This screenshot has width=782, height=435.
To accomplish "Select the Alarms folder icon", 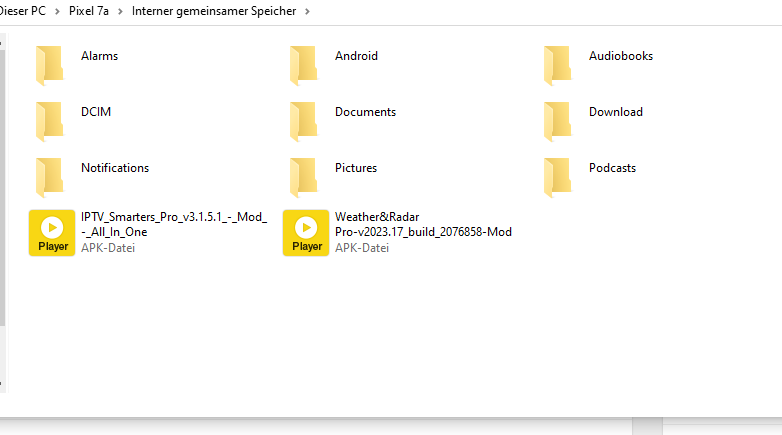I will tap(49, 65).
